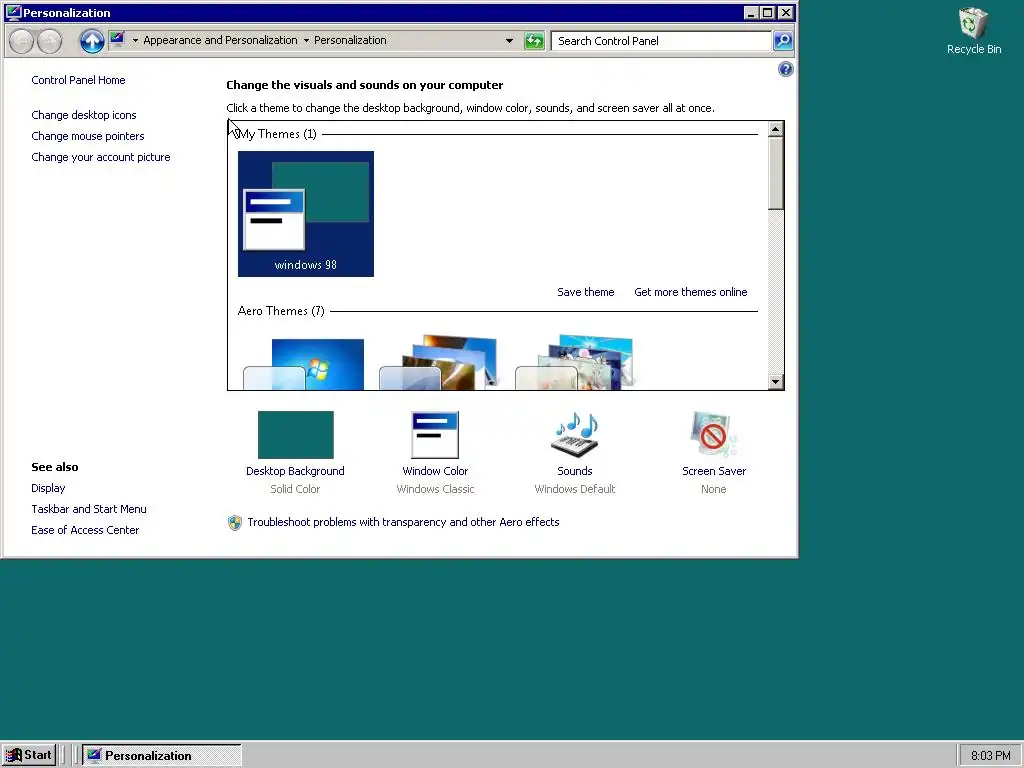Open Control Panel Home link
The image size is (1024, 768).
click(78, 80)
